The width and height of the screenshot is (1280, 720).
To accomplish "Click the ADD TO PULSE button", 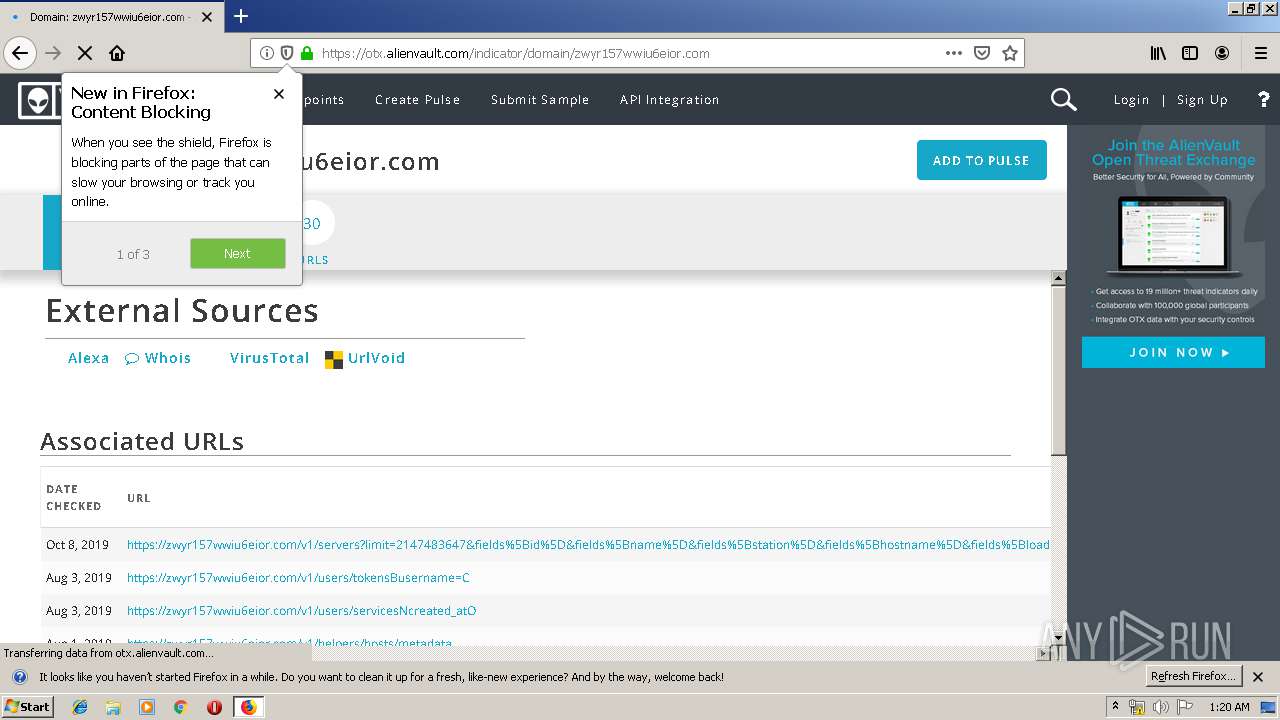I will click(x=981, y=160).
